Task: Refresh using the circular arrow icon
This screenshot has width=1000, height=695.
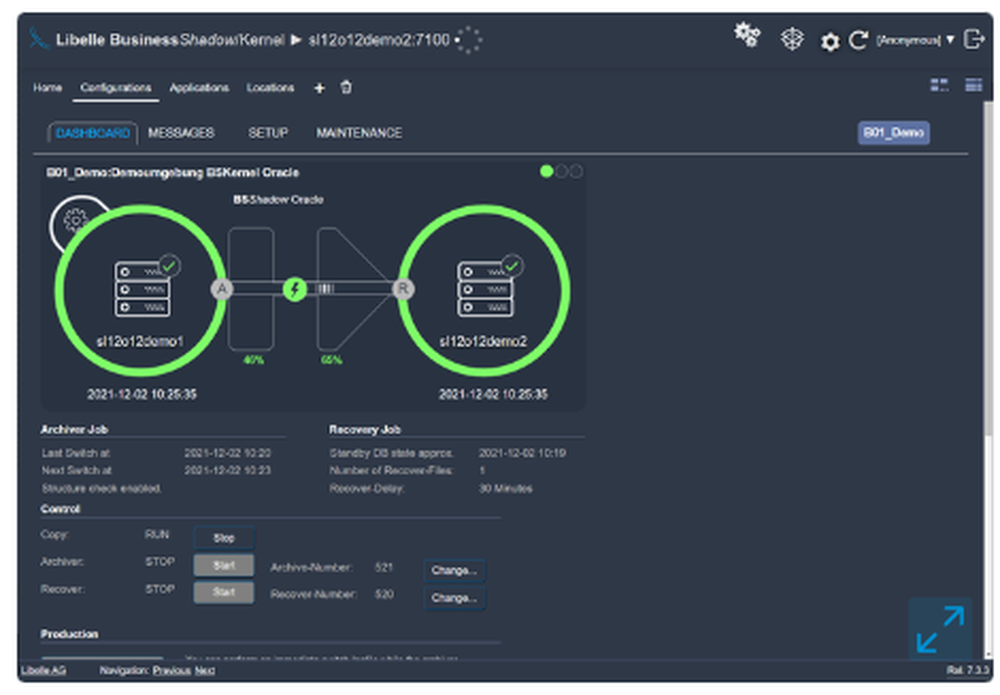Action: [858, 40]
